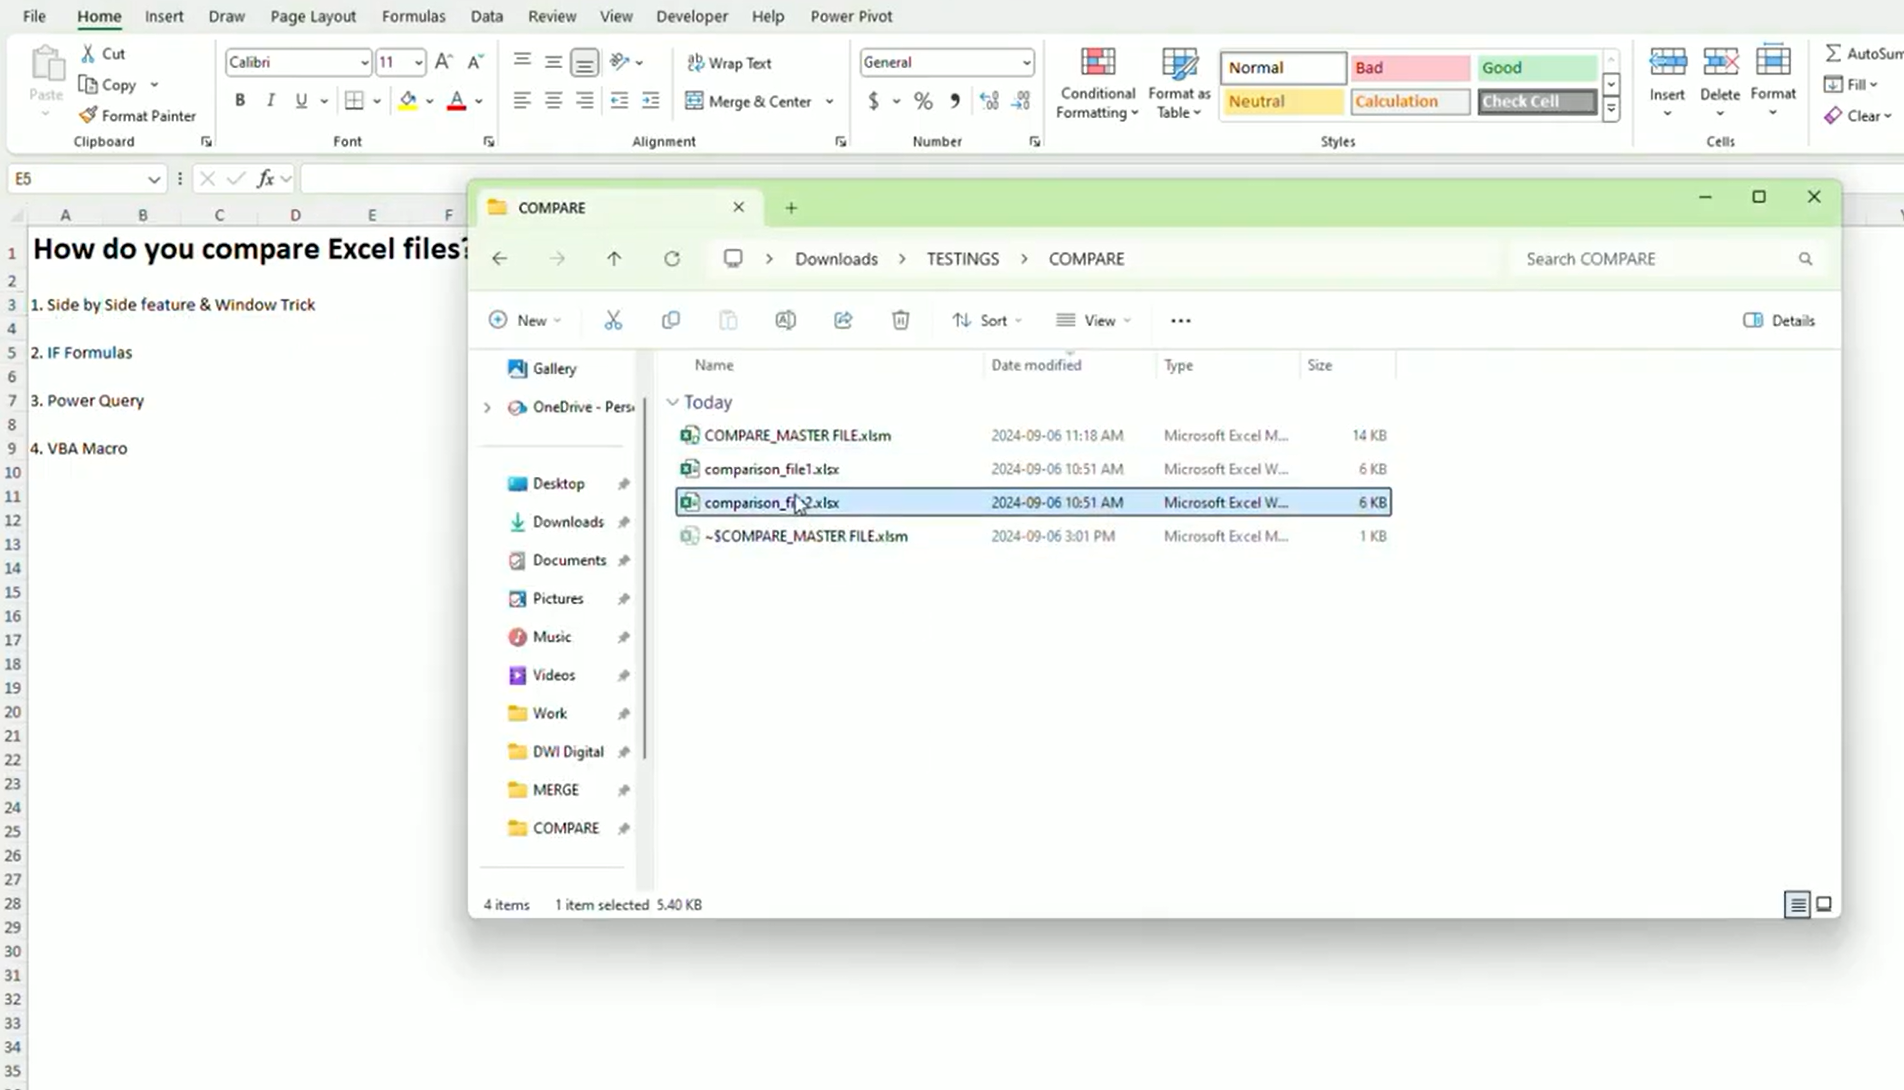Expand the OneDrive tree node

pos(488,407)
